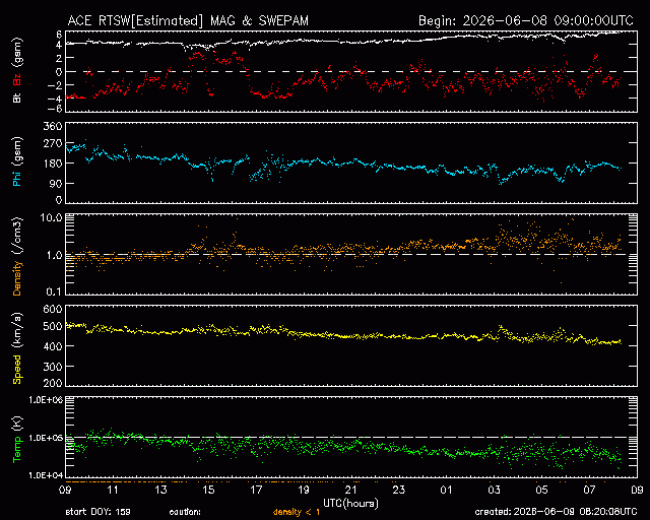
Task: Click the '360' tick on the Phi axis
Action: [53, 126]
